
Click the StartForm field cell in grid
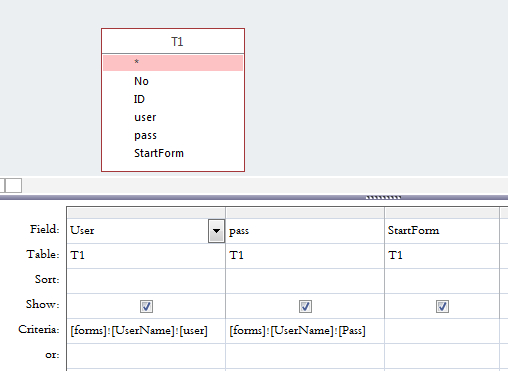442,231
